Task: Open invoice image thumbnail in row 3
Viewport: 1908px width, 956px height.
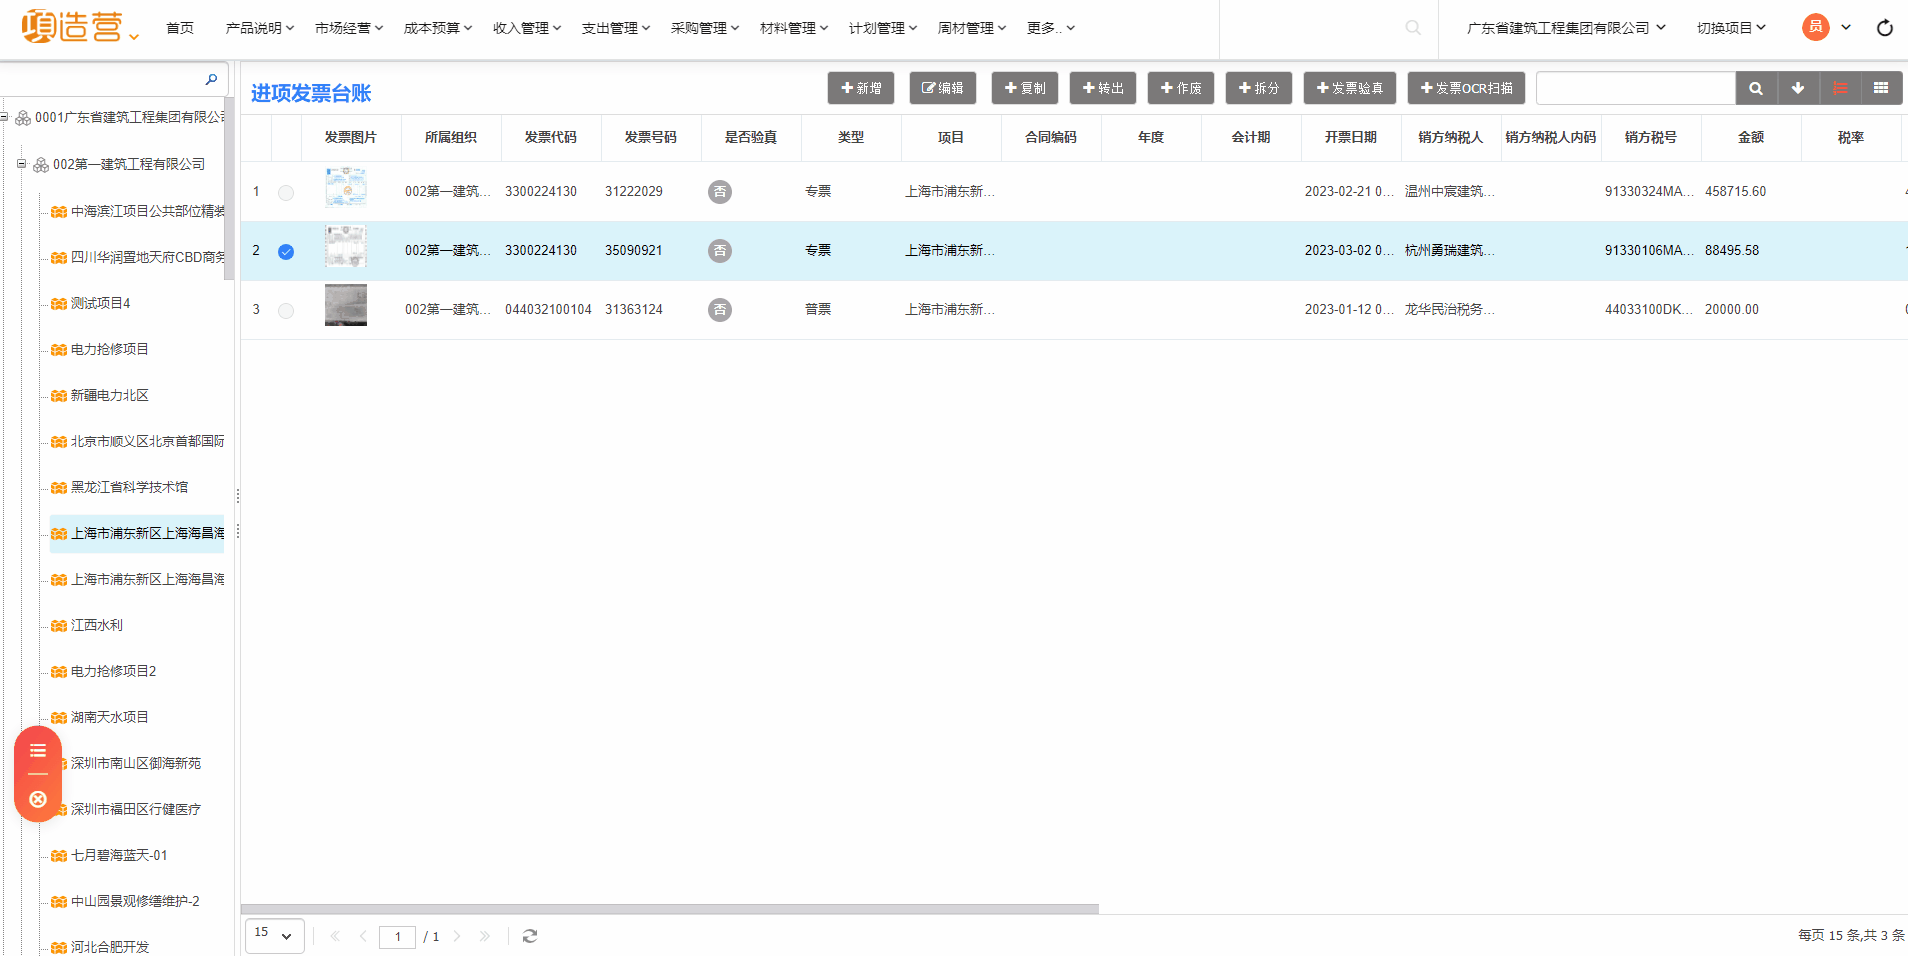Action: [346, 305]
